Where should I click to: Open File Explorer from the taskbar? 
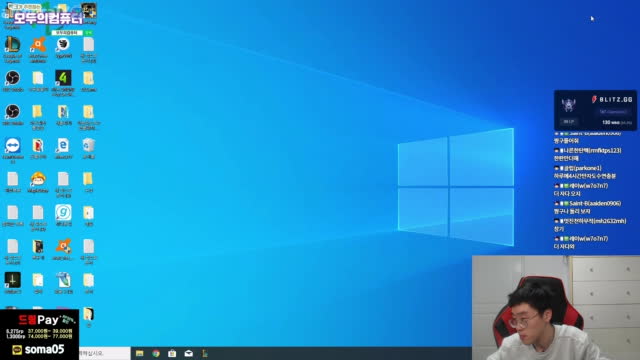click(x=140, y=353)
